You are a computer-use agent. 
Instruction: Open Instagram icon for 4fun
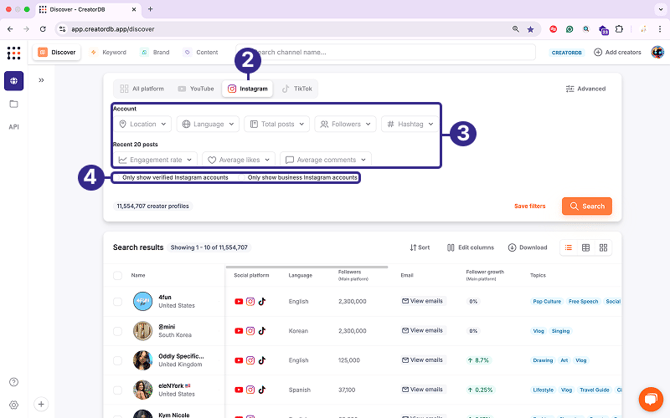(x=250, y=301)
